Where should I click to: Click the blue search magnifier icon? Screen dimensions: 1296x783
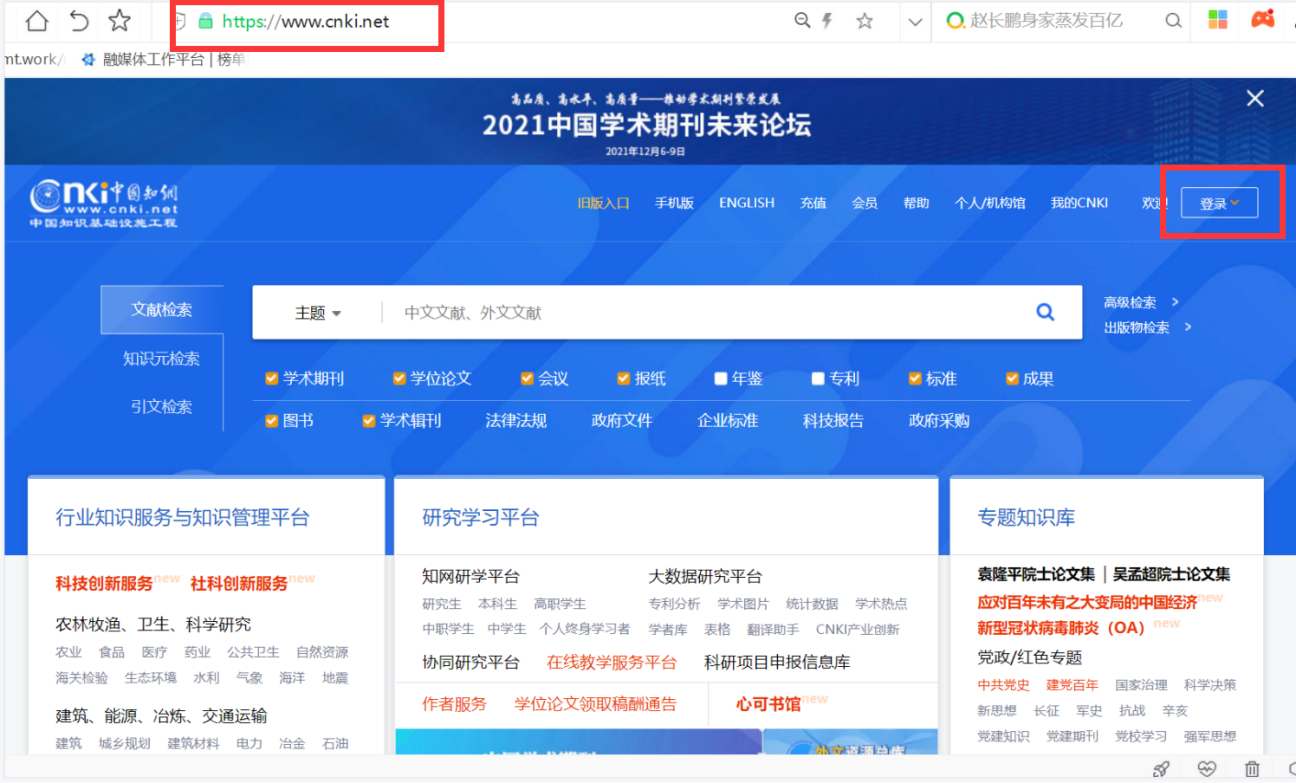[1045, 312]
